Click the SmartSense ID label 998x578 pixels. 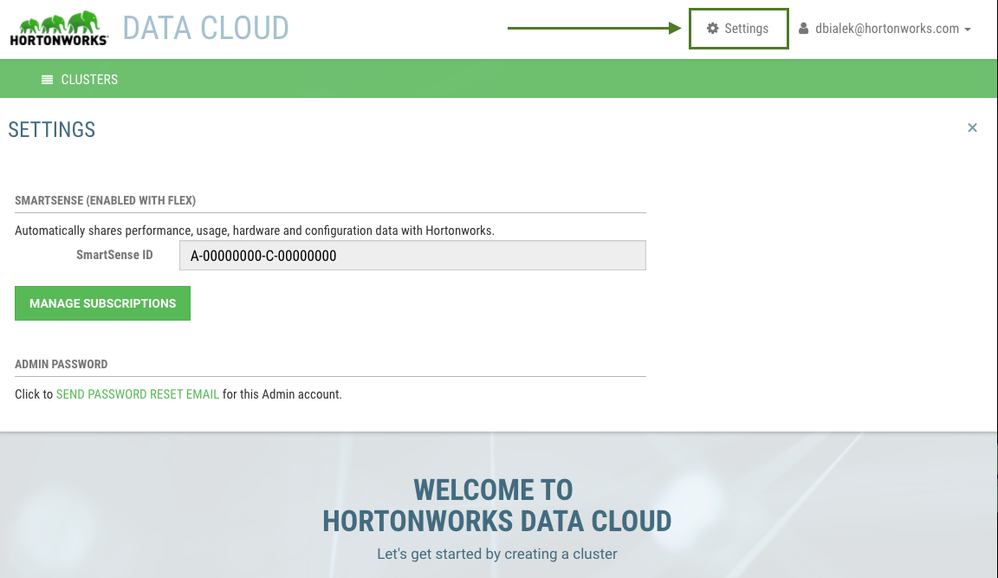(x=115, y=255)
